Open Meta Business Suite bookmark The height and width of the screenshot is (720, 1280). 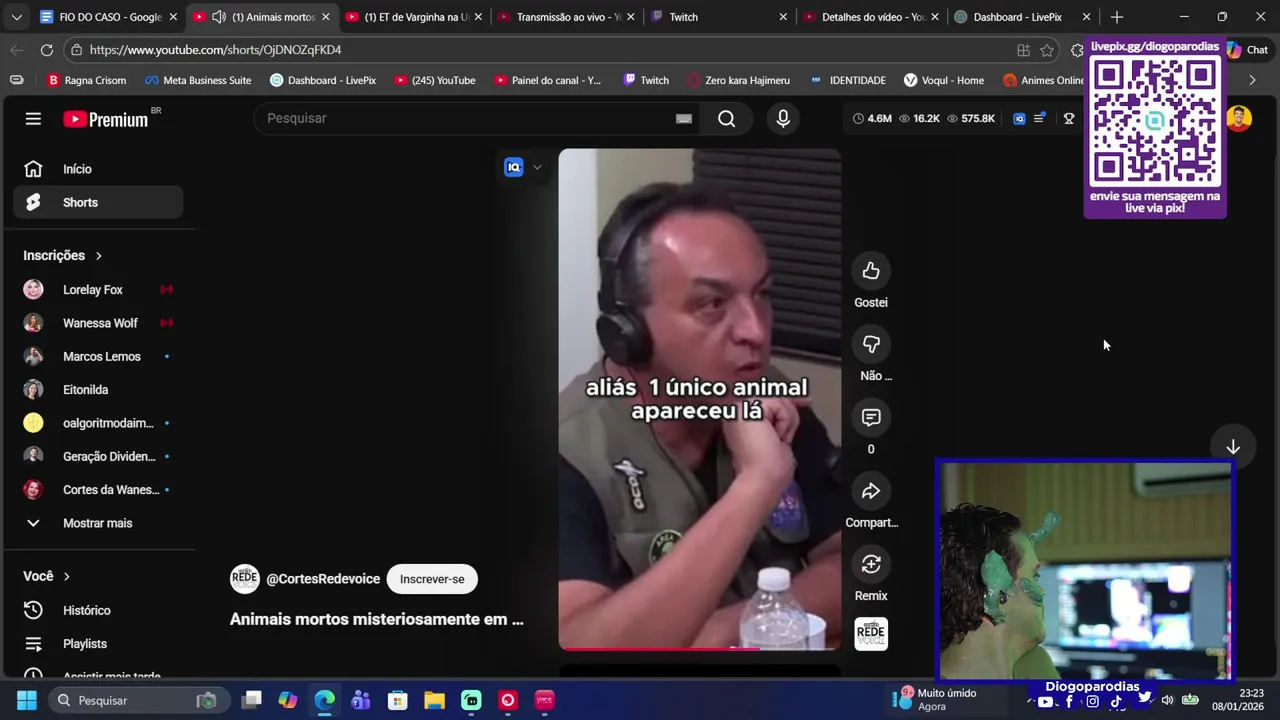point(198,80)
